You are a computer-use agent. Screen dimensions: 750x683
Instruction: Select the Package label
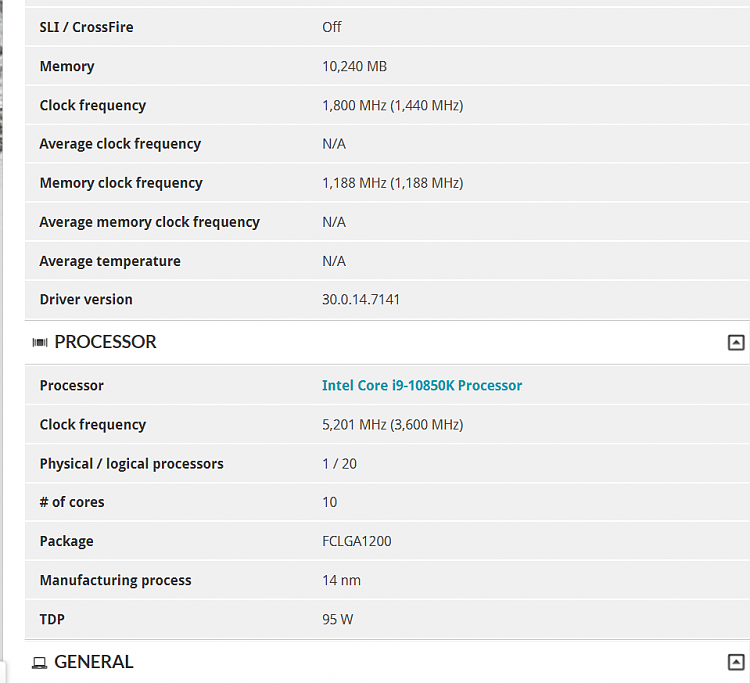point(66,541)
